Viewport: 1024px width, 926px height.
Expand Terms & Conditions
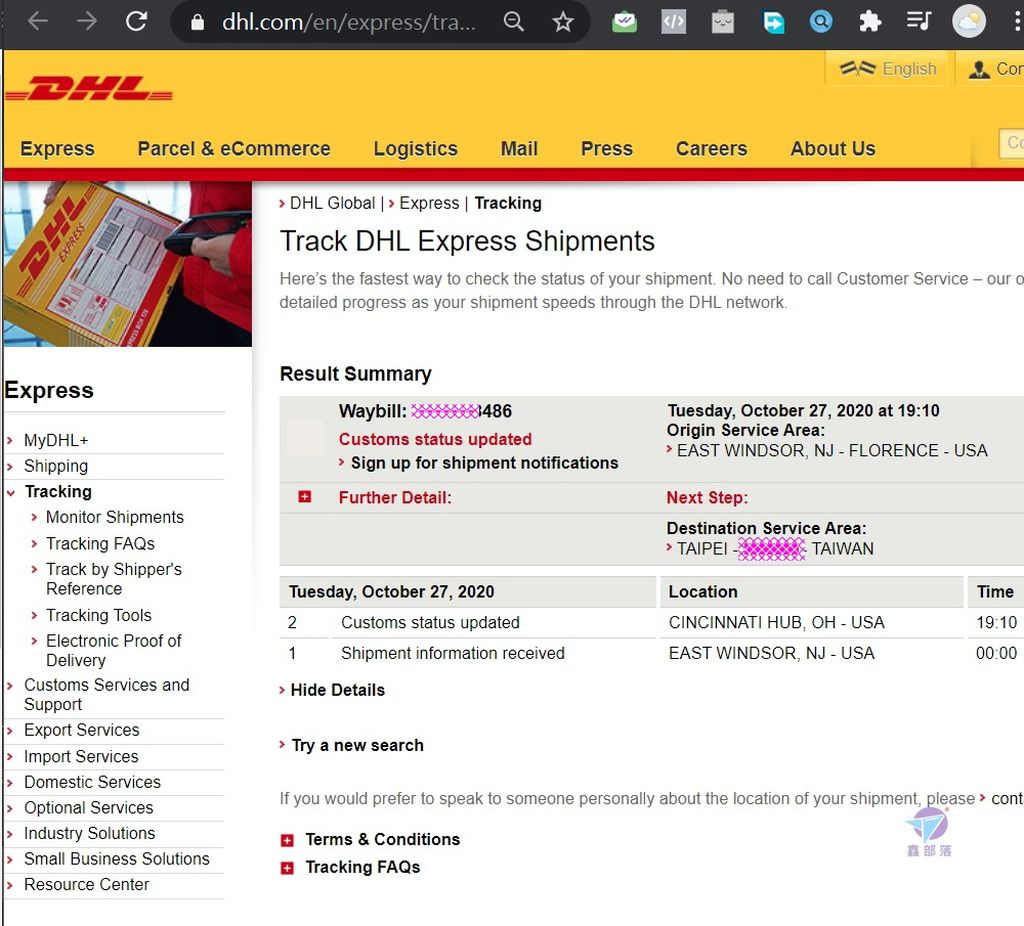(x=287, y=840)
